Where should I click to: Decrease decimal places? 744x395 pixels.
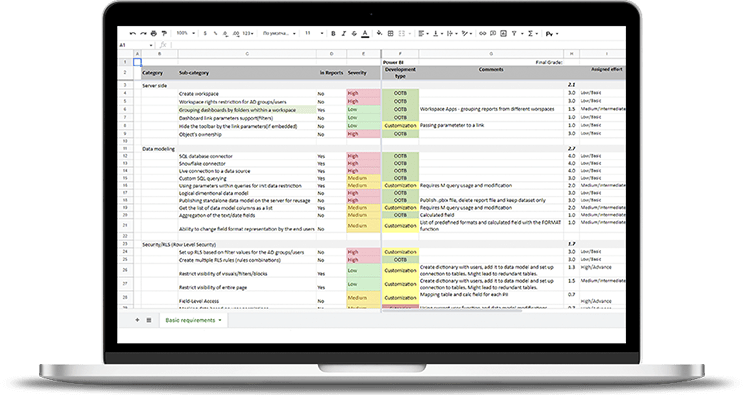pos(225,33)
